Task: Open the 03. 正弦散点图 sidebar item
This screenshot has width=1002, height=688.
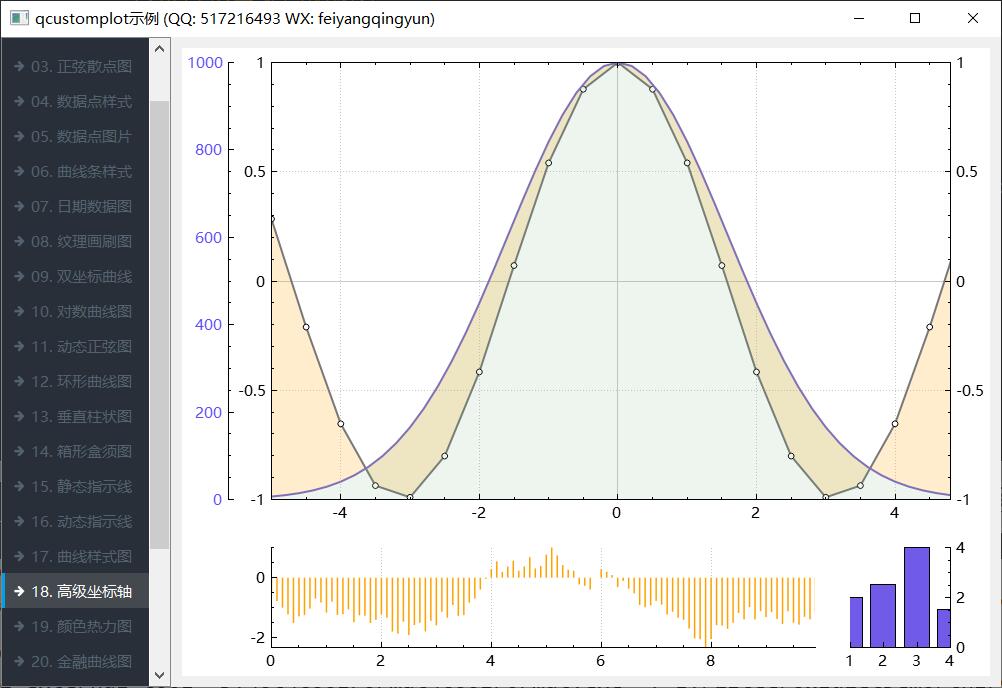Action: pyautogui.click(x=81, y=66)
